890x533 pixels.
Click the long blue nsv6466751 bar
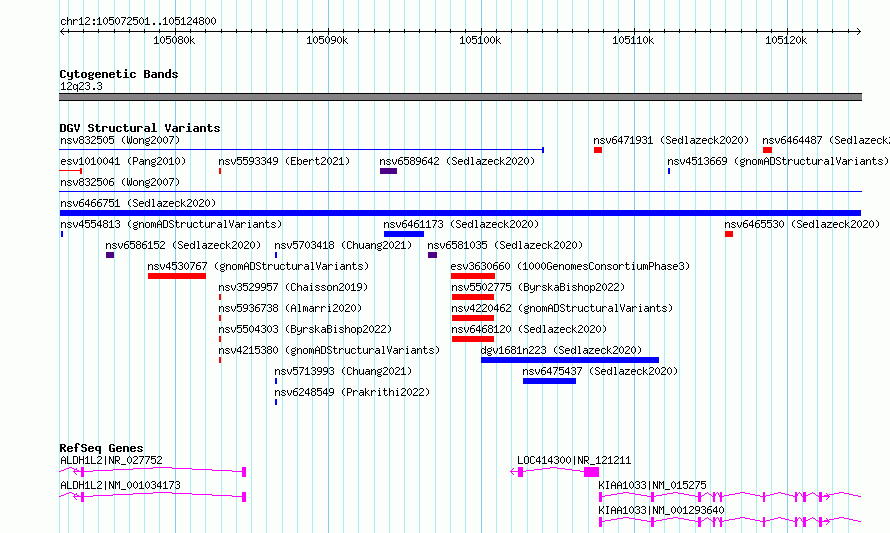pyautogui.click(x=460, y=213)
